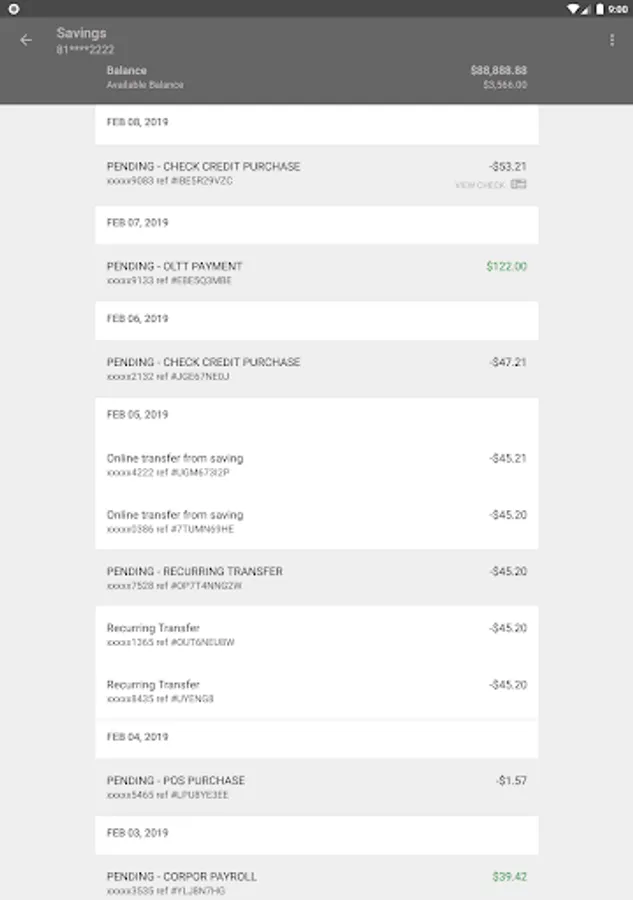Open the OLTT PAYMENT transaction
The image size is (633, 900).
click(316, 273)
